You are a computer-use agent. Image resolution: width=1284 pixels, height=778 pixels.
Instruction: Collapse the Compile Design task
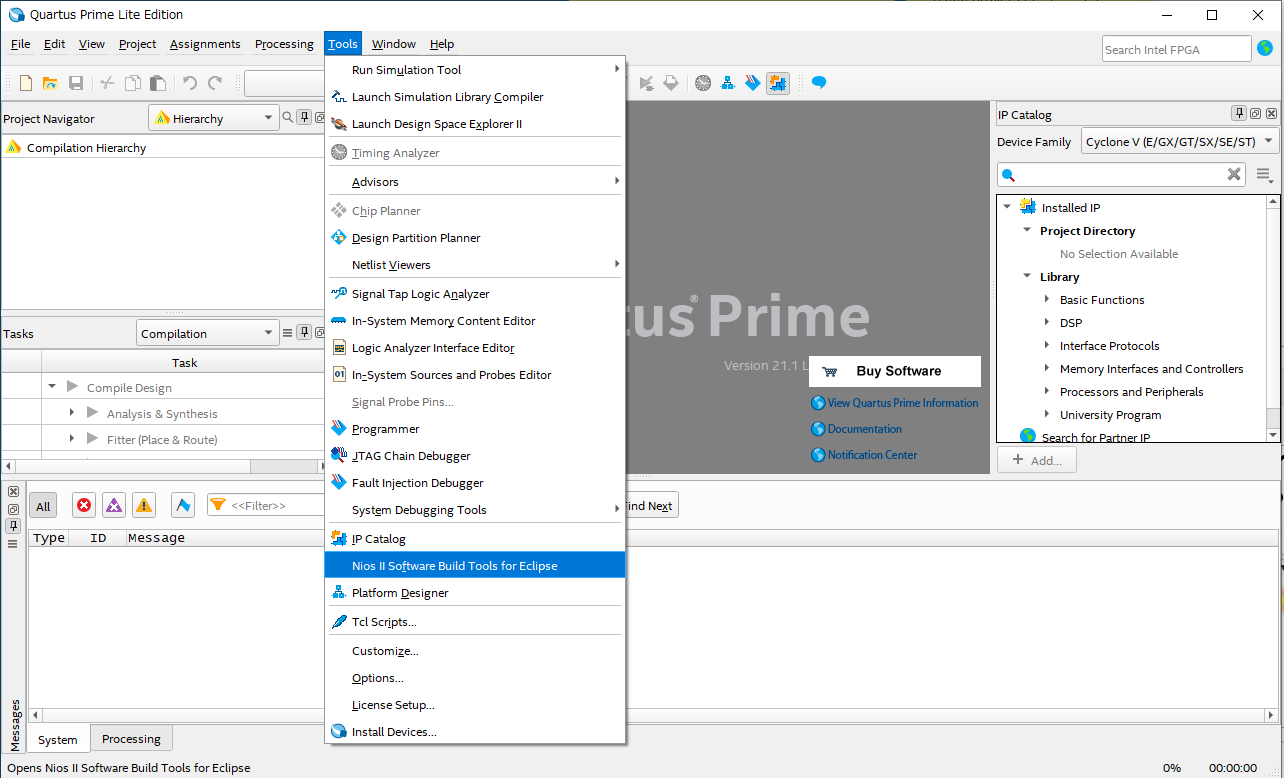click(x=52, y=387)
